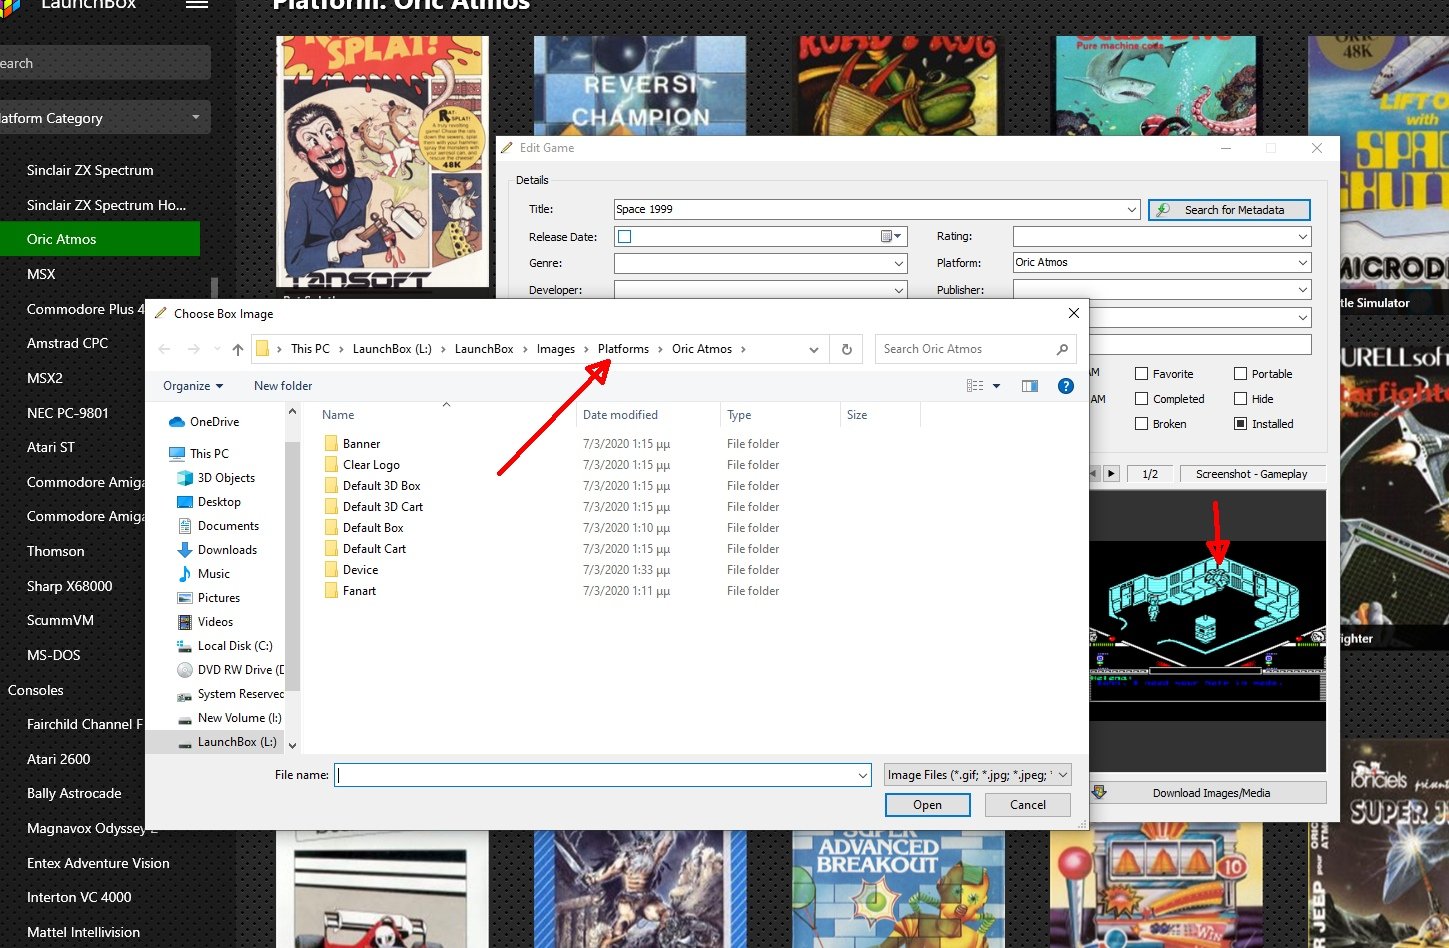Click the help question mark icon
Image resolution: width=1449 pixels, height=948 pixels.
(x=1065, y=386)
